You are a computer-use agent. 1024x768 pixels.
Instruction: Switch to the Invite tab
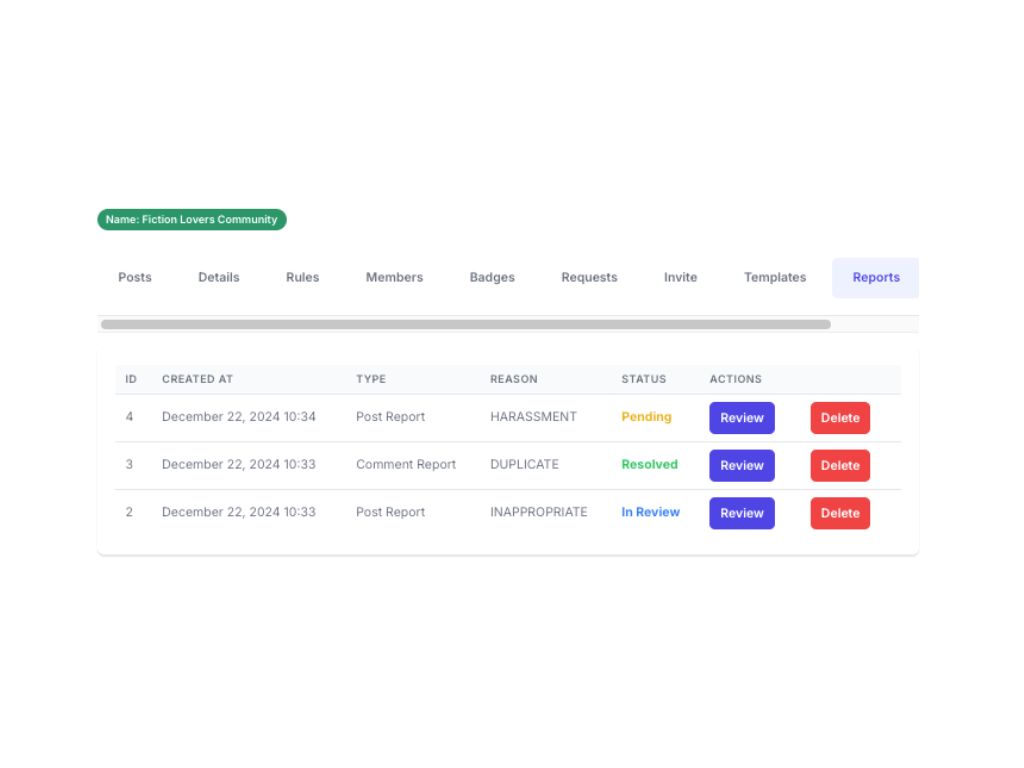(x=680, y=277)
